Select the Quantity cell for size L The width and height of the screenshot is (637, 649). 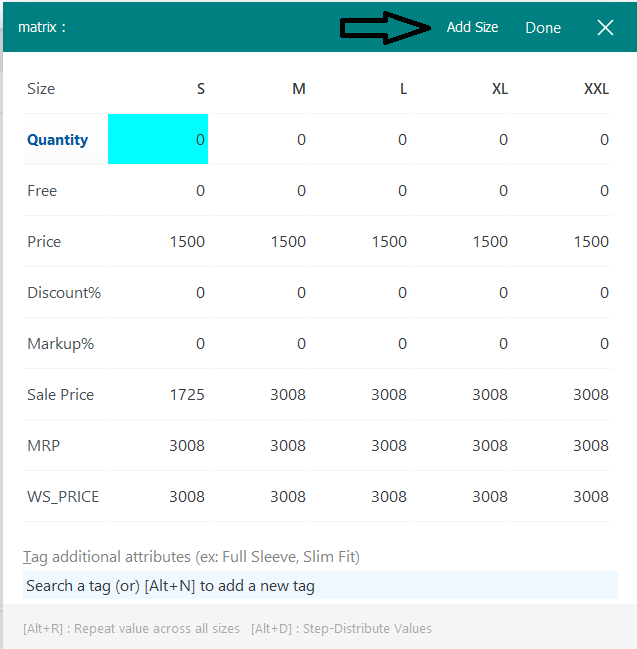click(360, 139)
